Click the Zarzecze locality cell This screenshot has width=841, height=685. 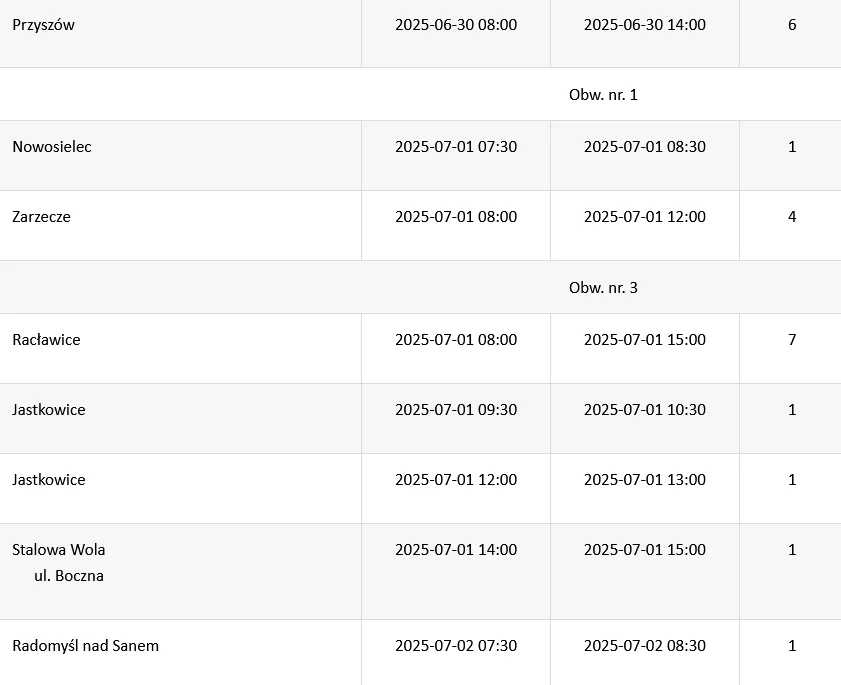[42, 217]
